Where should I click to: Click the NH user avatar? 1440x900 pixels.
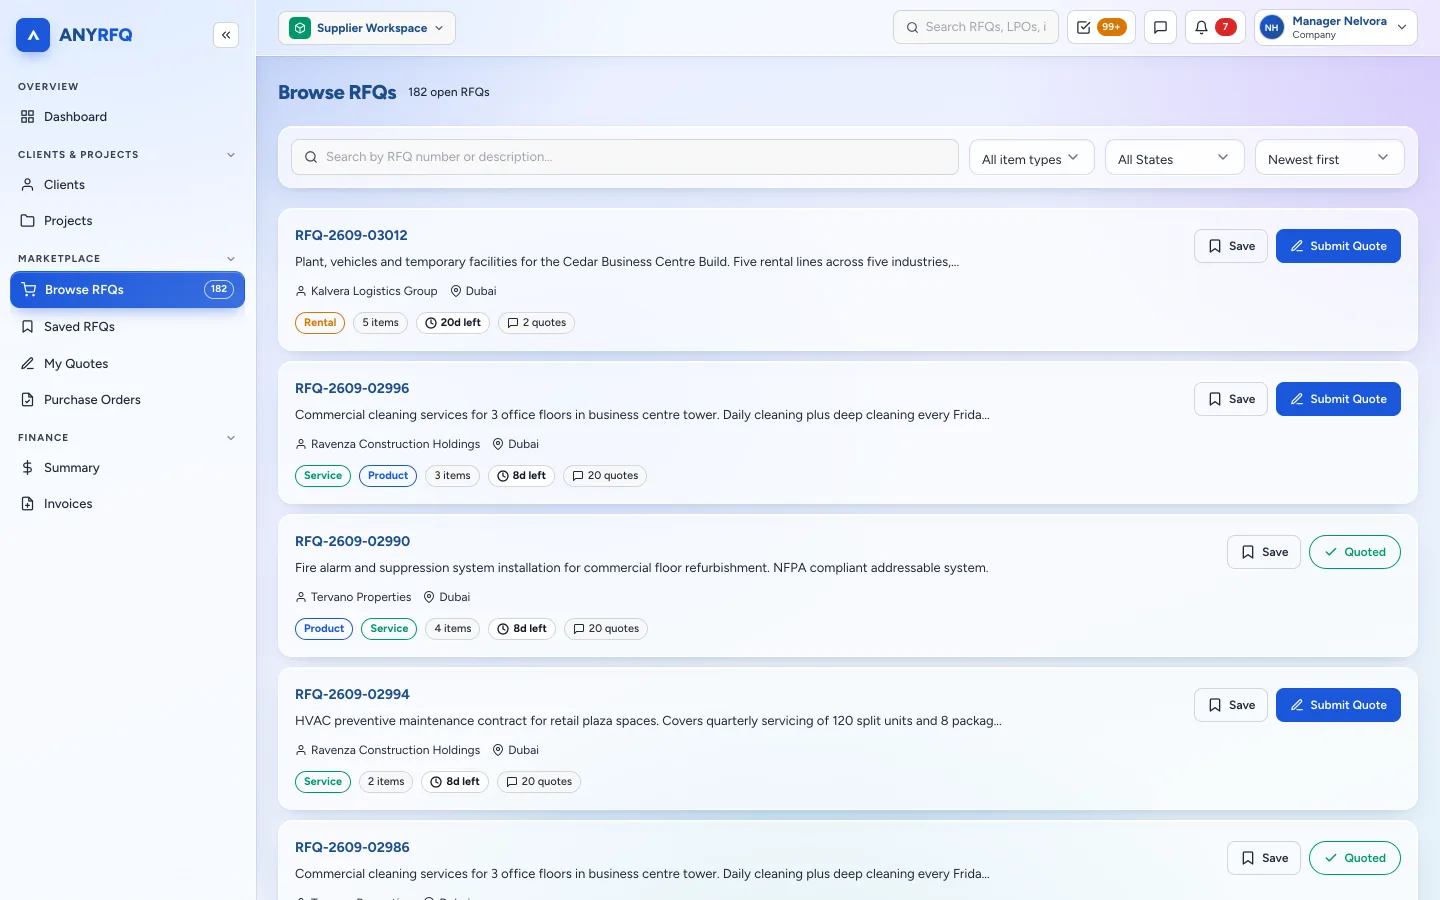pos(1272,28)
